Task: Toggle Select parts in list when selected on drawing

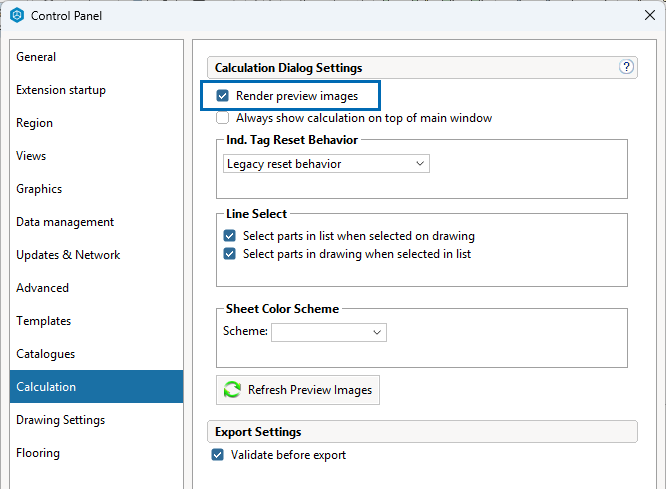Action: (x=229, y=235)
